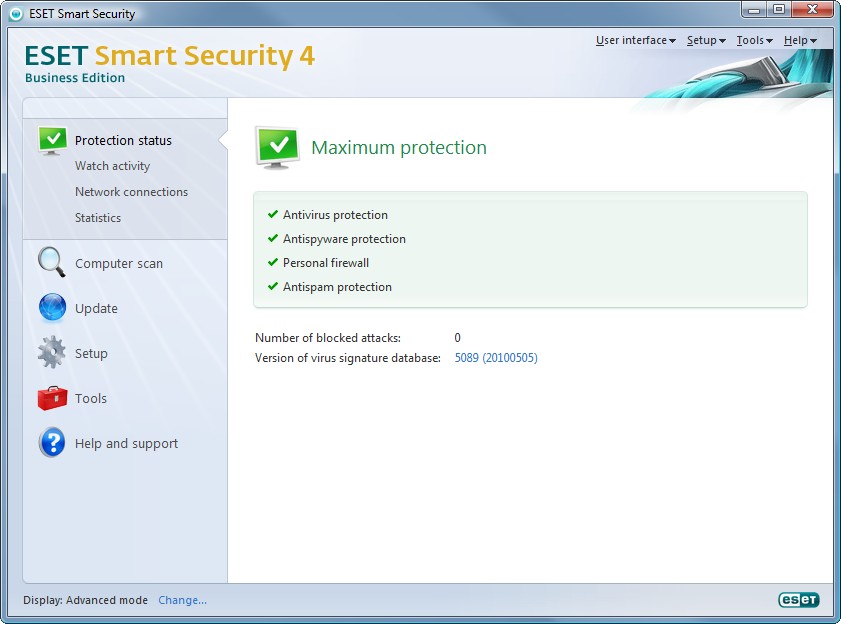The height and width of the screenshot is (624, 841).
Task: Click virus signature database version 5089 link
Action: [496, 358]
